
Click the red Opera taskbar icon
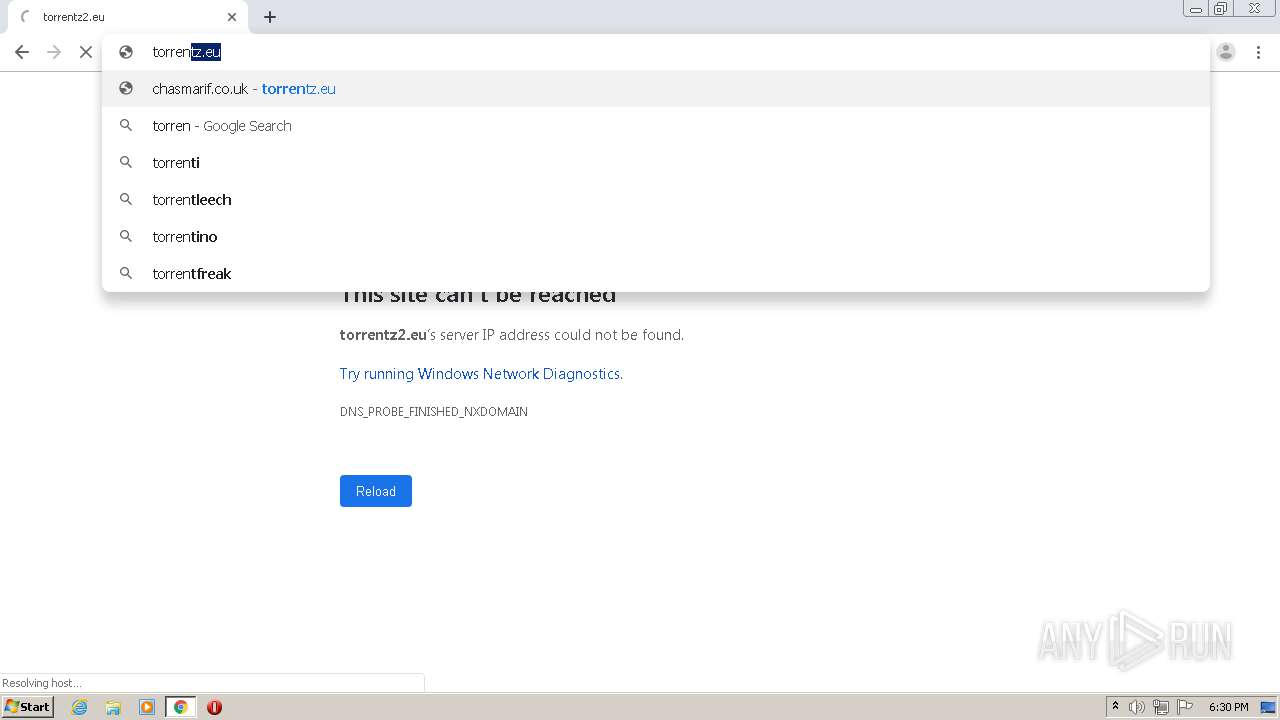tap(214, 707)
